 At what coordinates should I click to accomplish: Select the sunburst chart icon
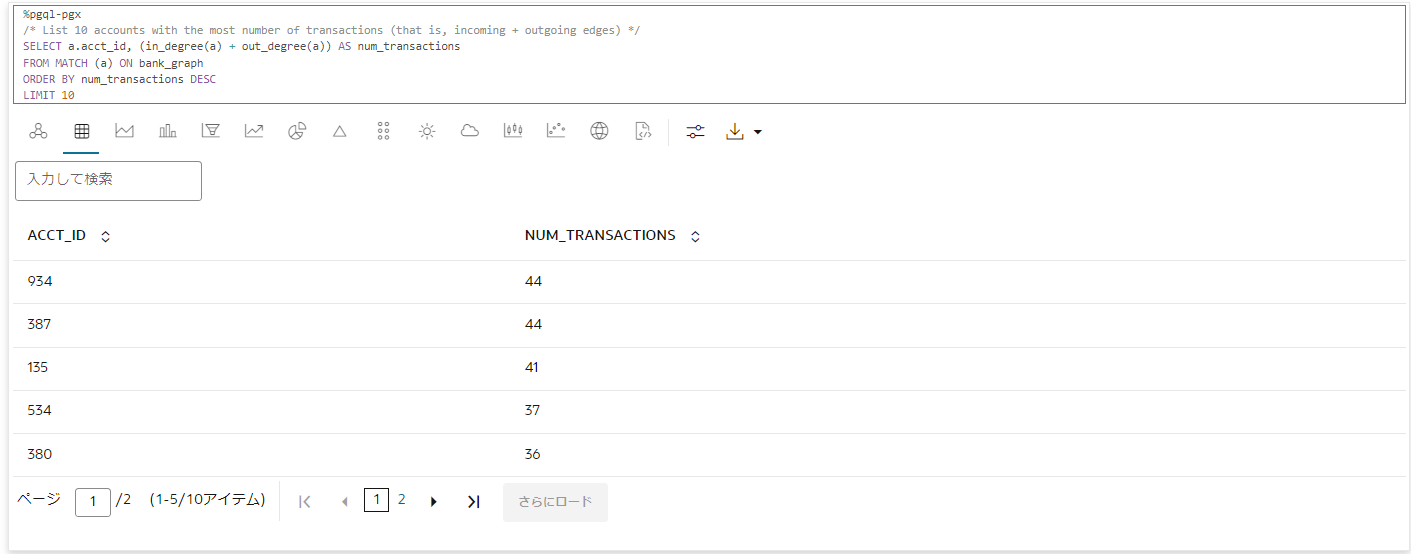coord(427,131)
